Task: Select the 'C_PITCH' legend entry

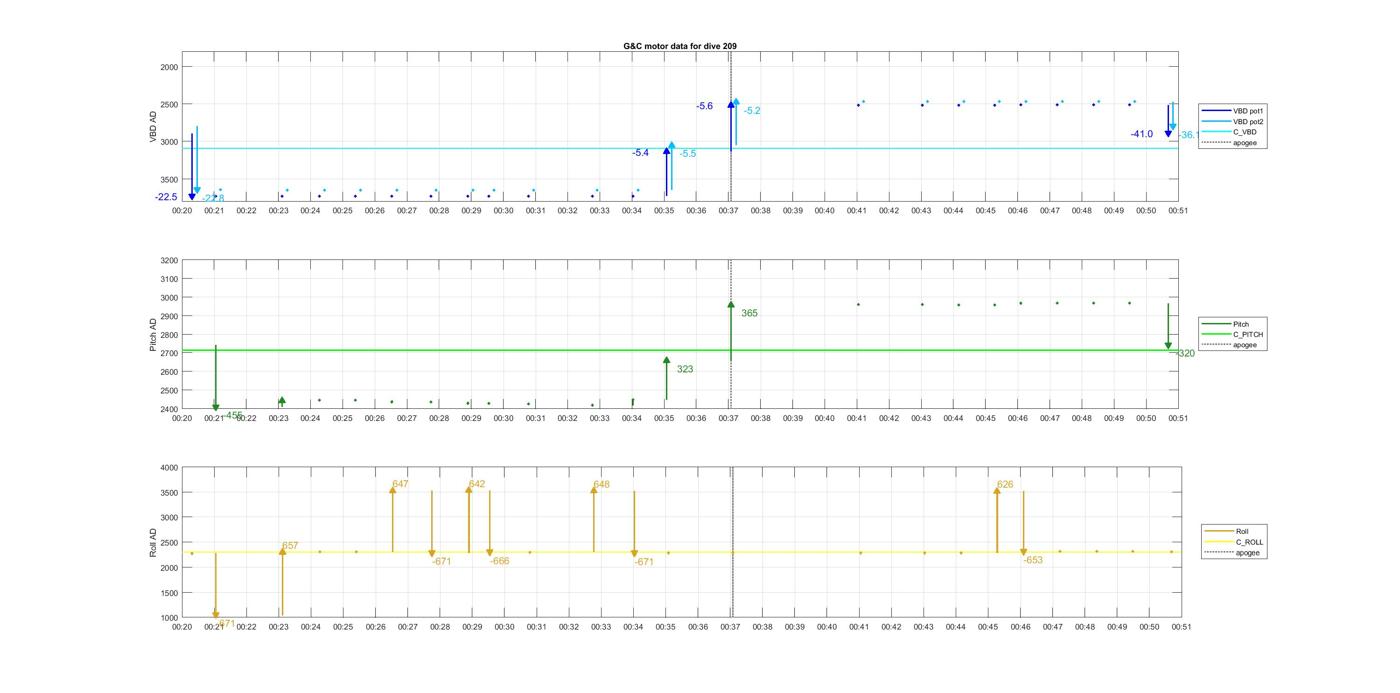Action: point(1233,335)
